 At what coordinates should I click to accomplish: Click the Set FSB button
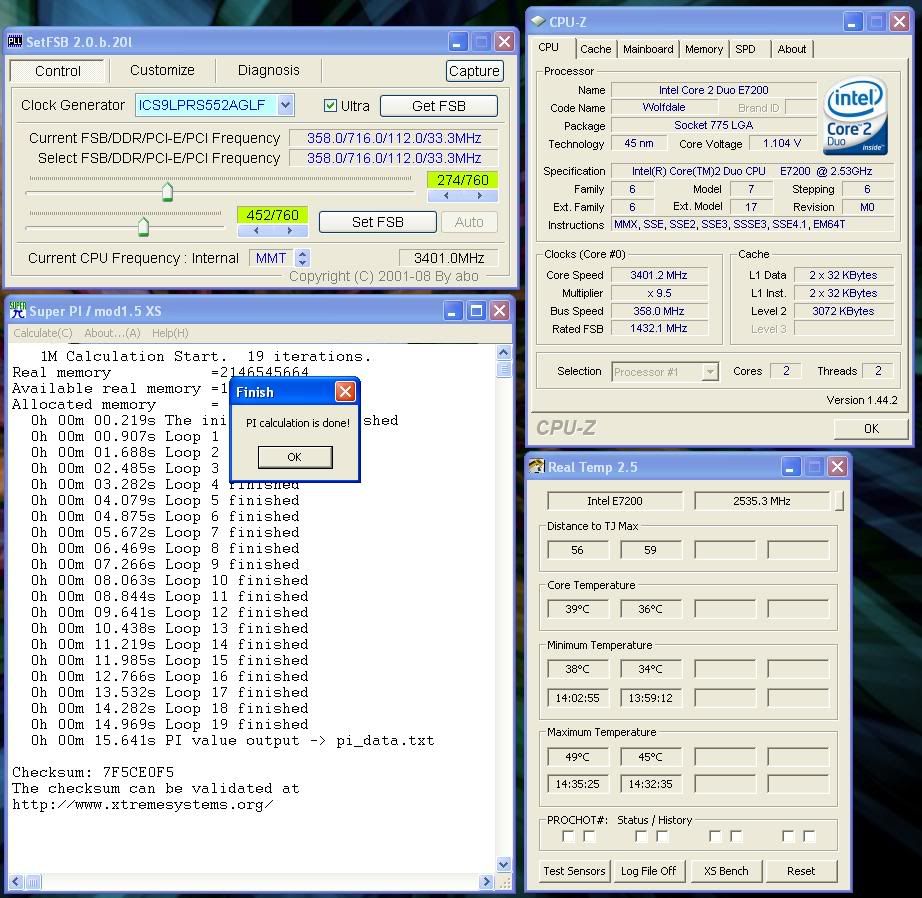(x=378, y=222)
